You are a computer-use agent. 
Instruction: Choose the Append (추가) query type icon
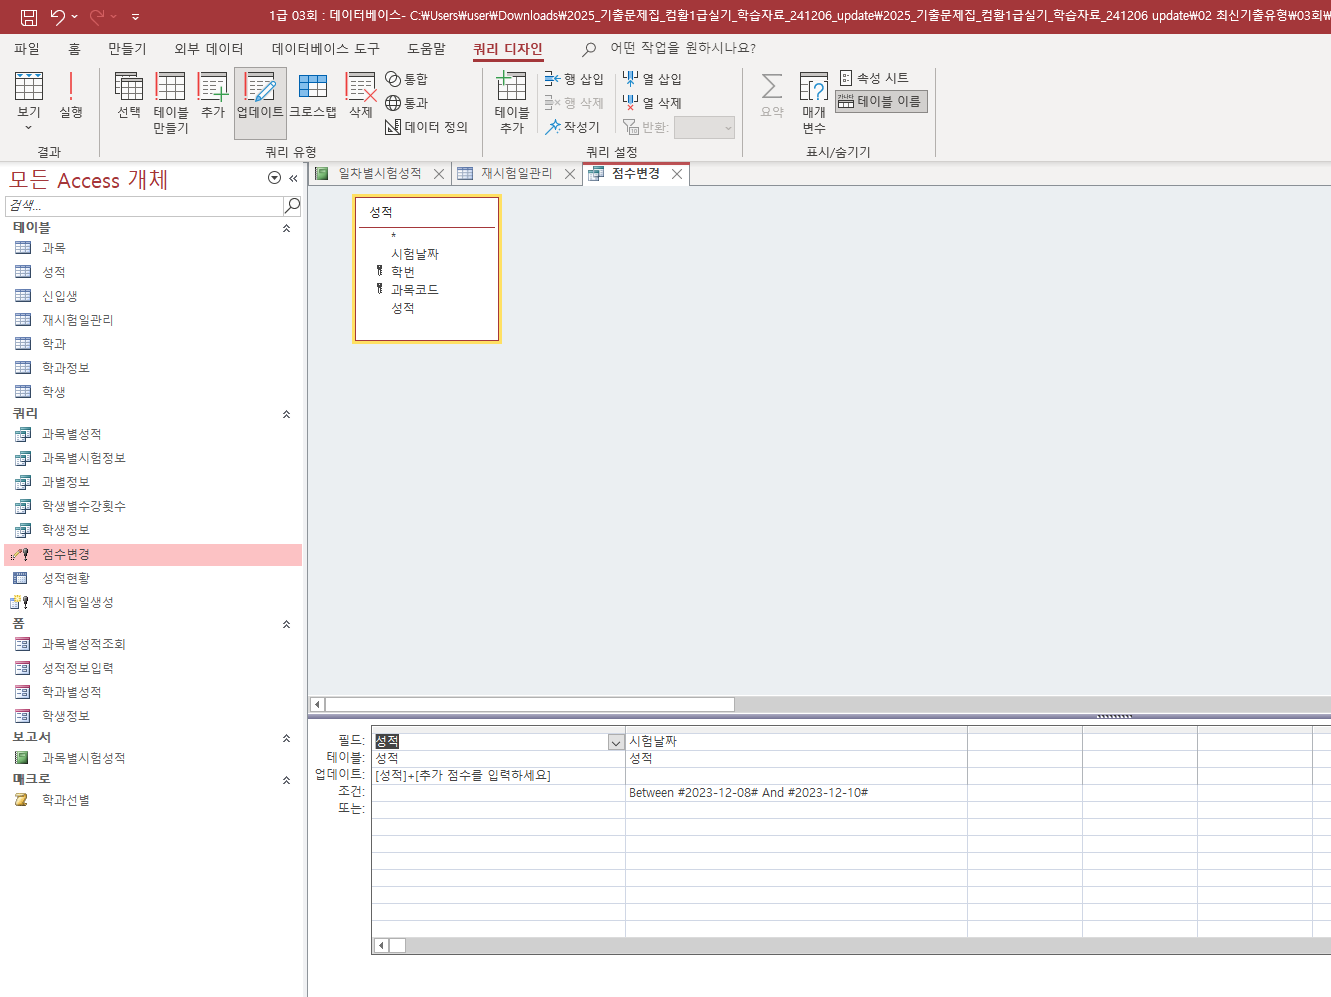(213, 97)
